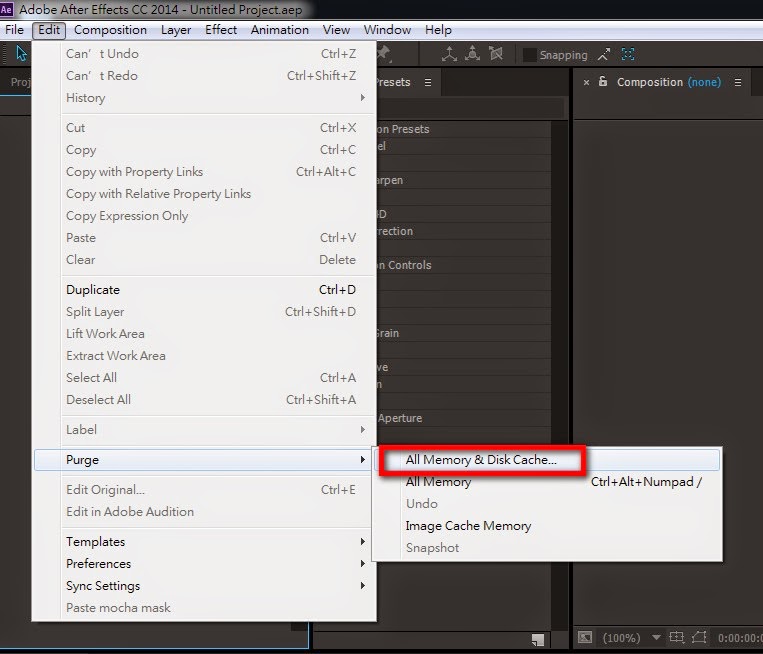Click the new-item icon below the Presets panel
763x654 pixels.
(x=538, y=639)
